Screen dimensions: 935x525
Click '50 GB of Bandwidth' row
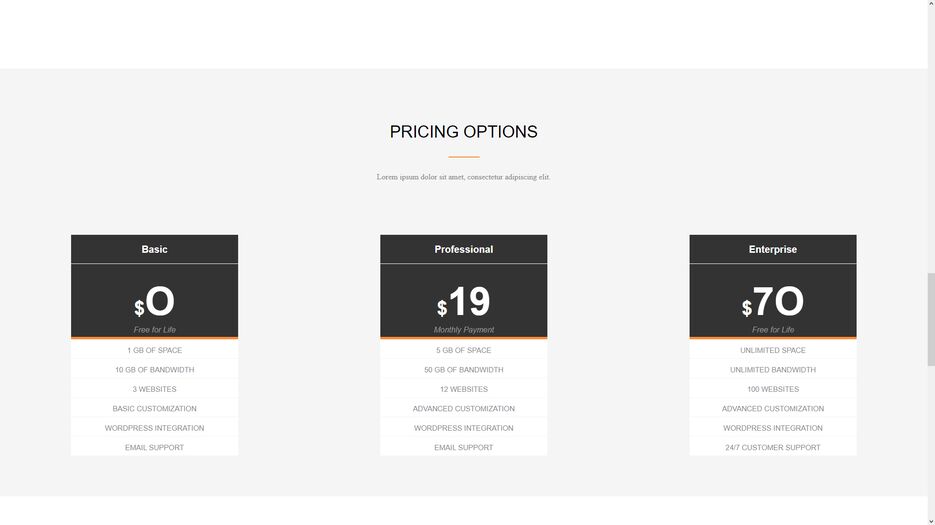463,370
